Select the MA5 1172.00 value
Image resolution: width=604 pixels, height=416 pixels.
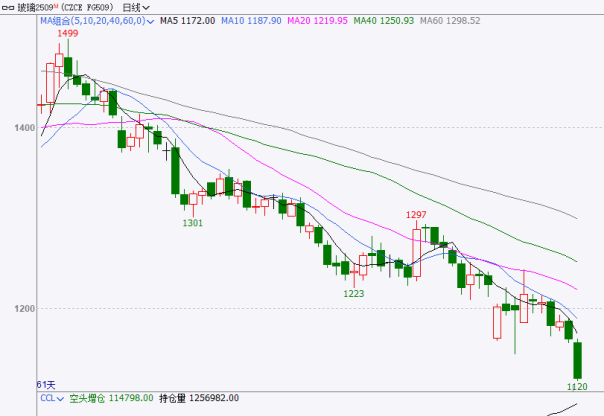coord(188,21)
